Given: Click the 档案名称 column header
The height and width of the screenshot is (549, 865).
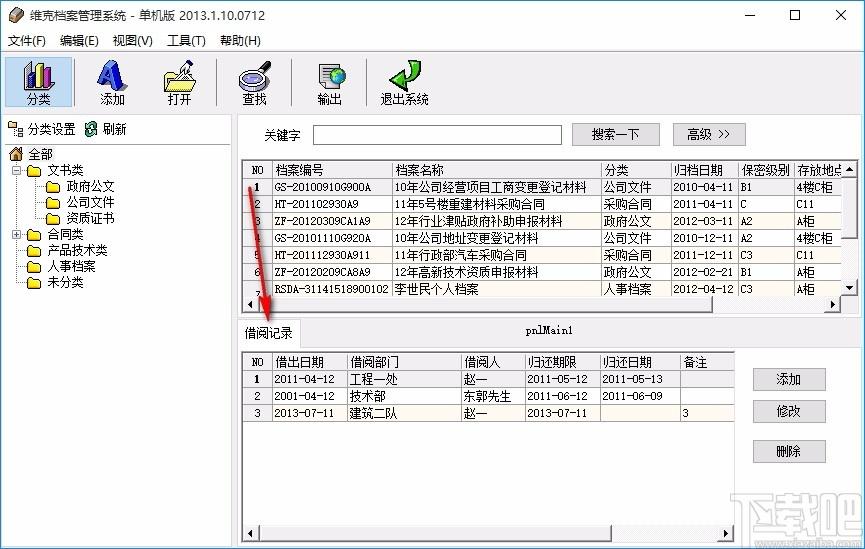Looking at the screenshot, I should tap(496, 170).
